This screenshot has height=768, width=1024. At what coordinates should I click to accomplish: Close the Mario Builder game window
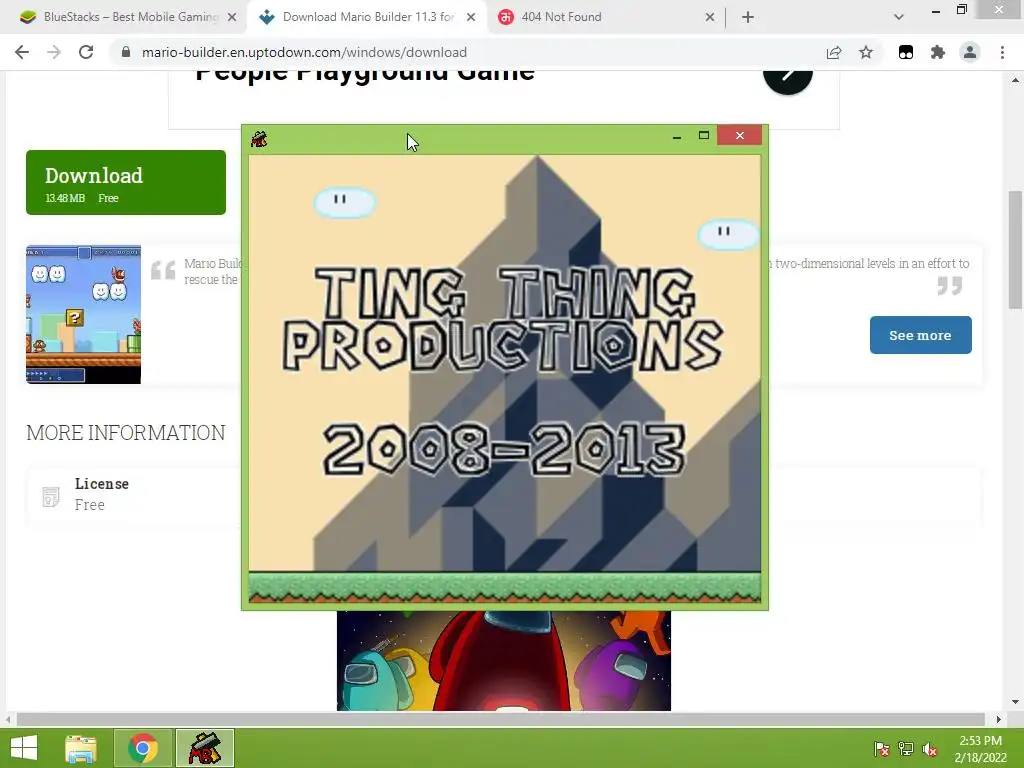tap(739, 135)
